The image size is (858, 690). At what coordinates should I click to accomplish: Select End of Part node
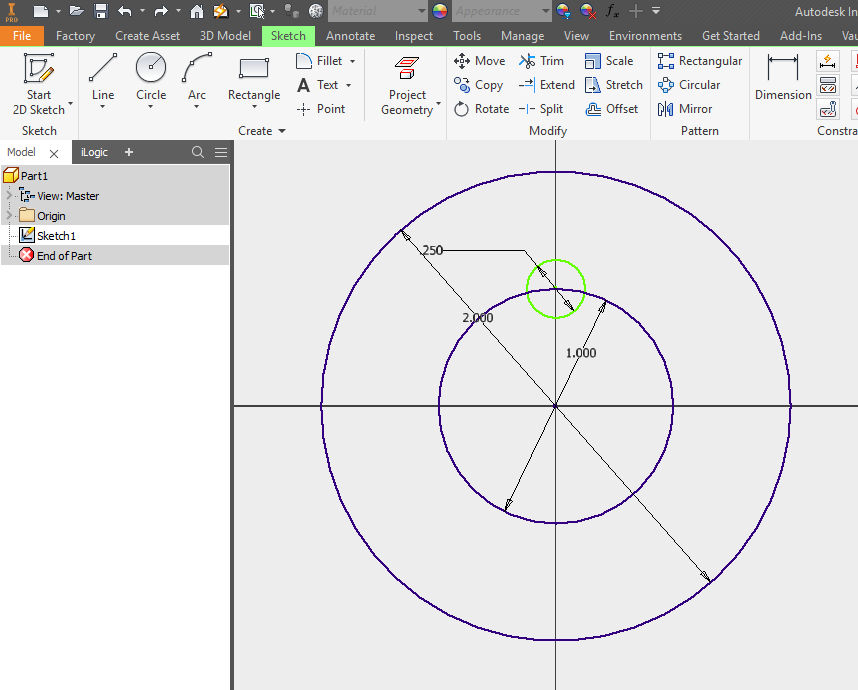pyautogui.click(x=64, y=256)
